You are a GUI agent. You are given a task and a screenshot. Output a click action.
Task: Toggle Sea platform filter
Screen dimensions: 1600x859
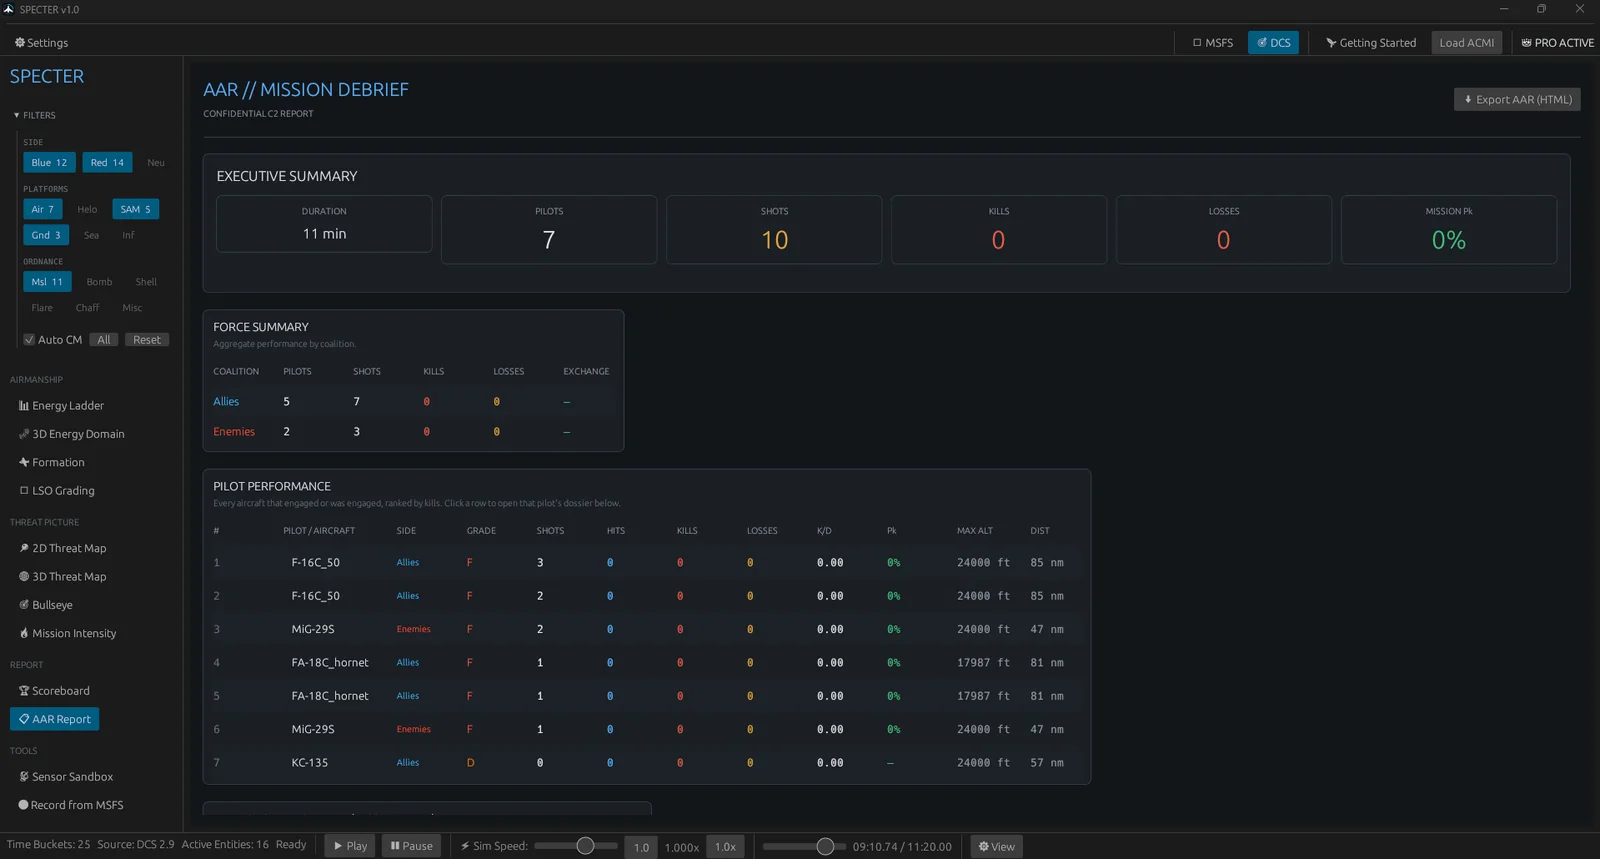click(x=91, y=236)
